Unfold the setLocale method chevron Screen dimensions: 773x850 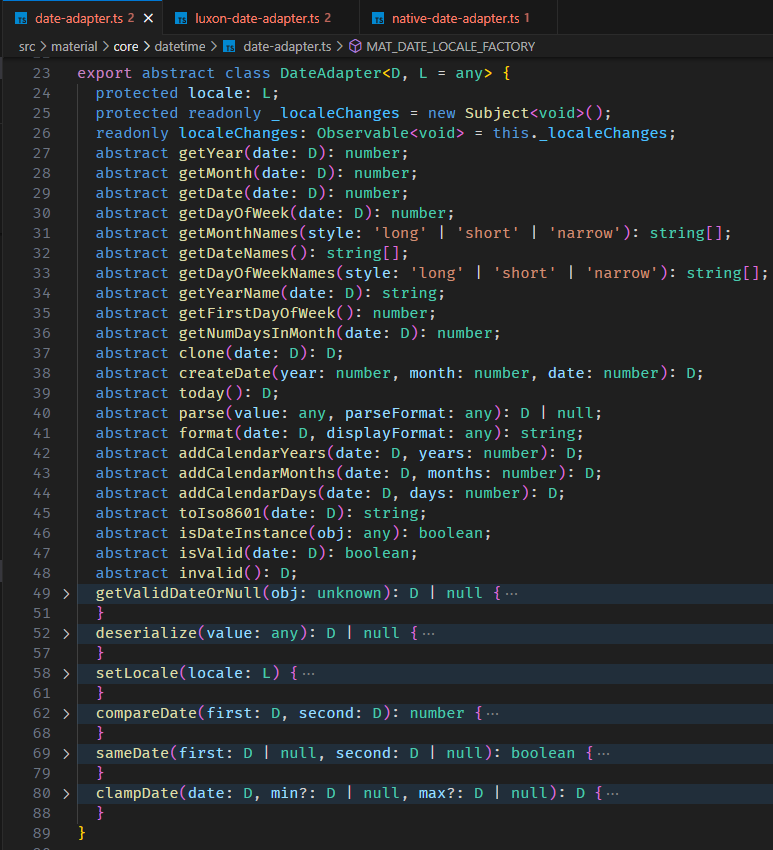pos(66,674)
